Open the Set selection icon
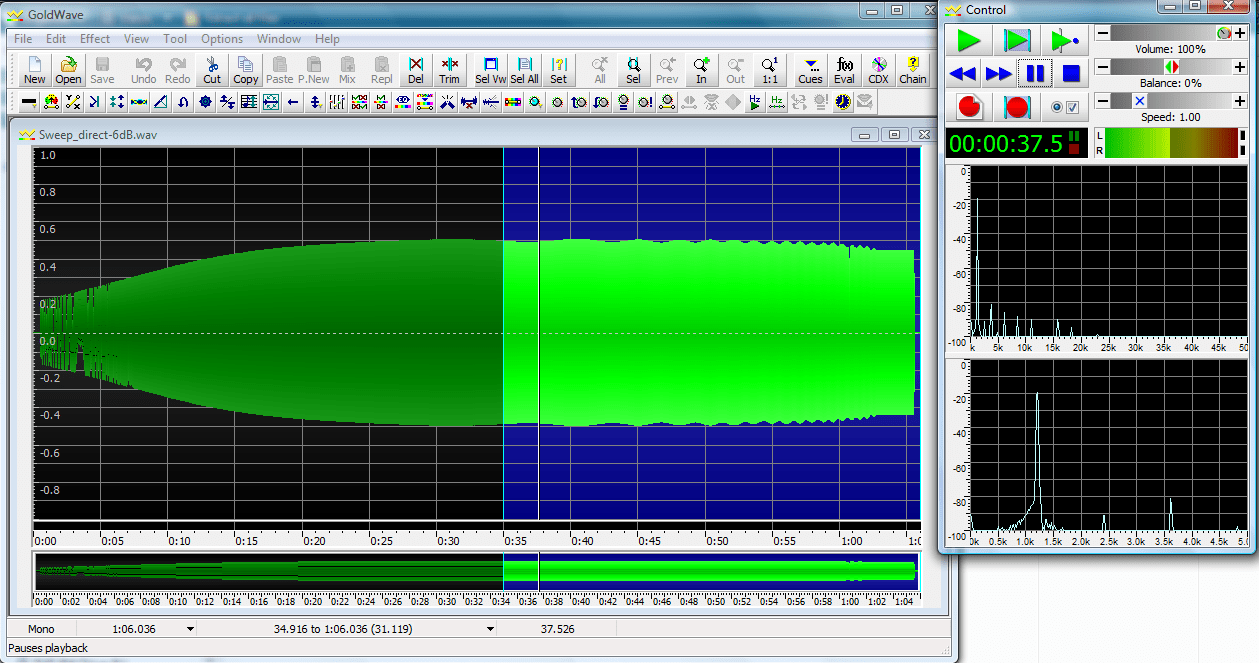The width and height of the screenshot is (1259, 663). coord(558,69)
